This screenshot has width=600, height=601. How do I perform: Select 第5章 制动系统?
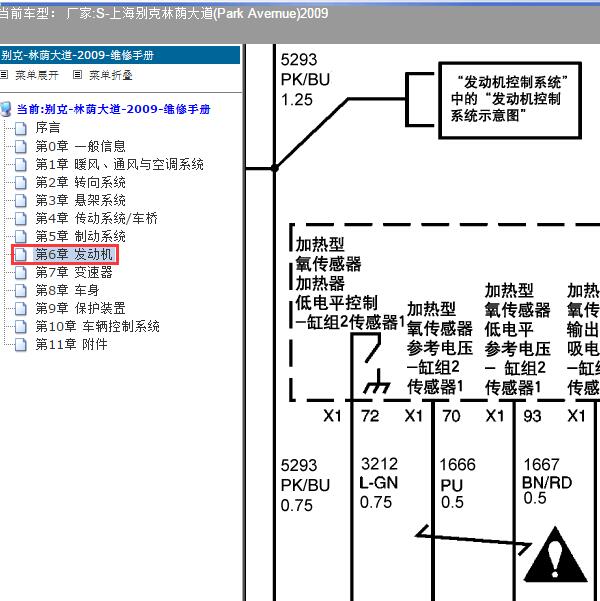tap(81, 236)
